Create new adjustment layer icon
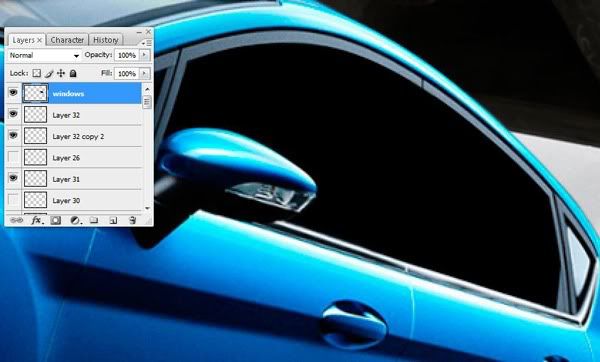 click(75, 220)
